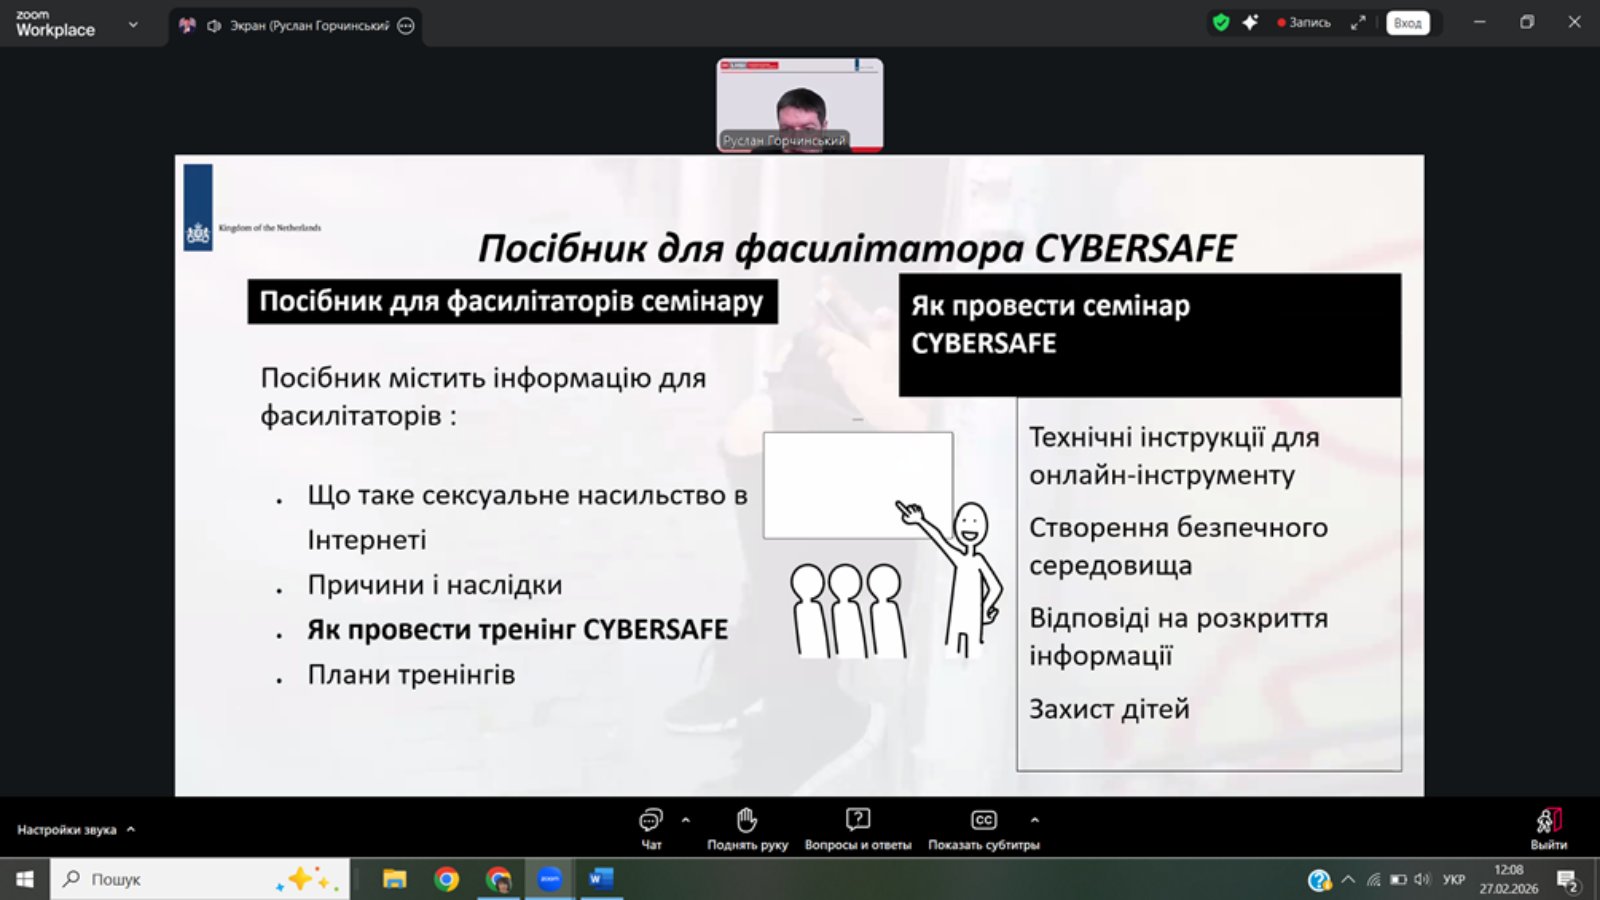Open the Q&A panel icon
The image size is (1600, 900).
click(x=857, y=821)
